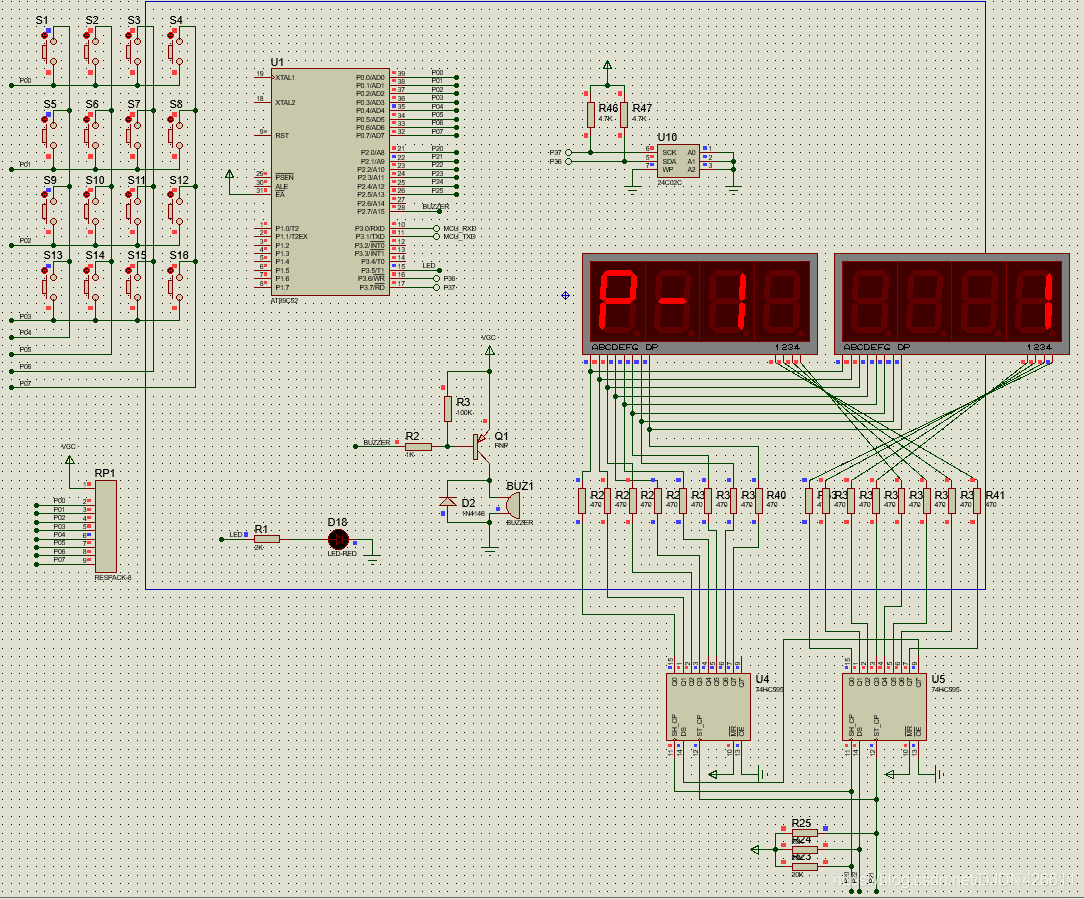This screenshot has height=899, width=1084.
Task: Click push button switch S7
Action: (133, 136)
